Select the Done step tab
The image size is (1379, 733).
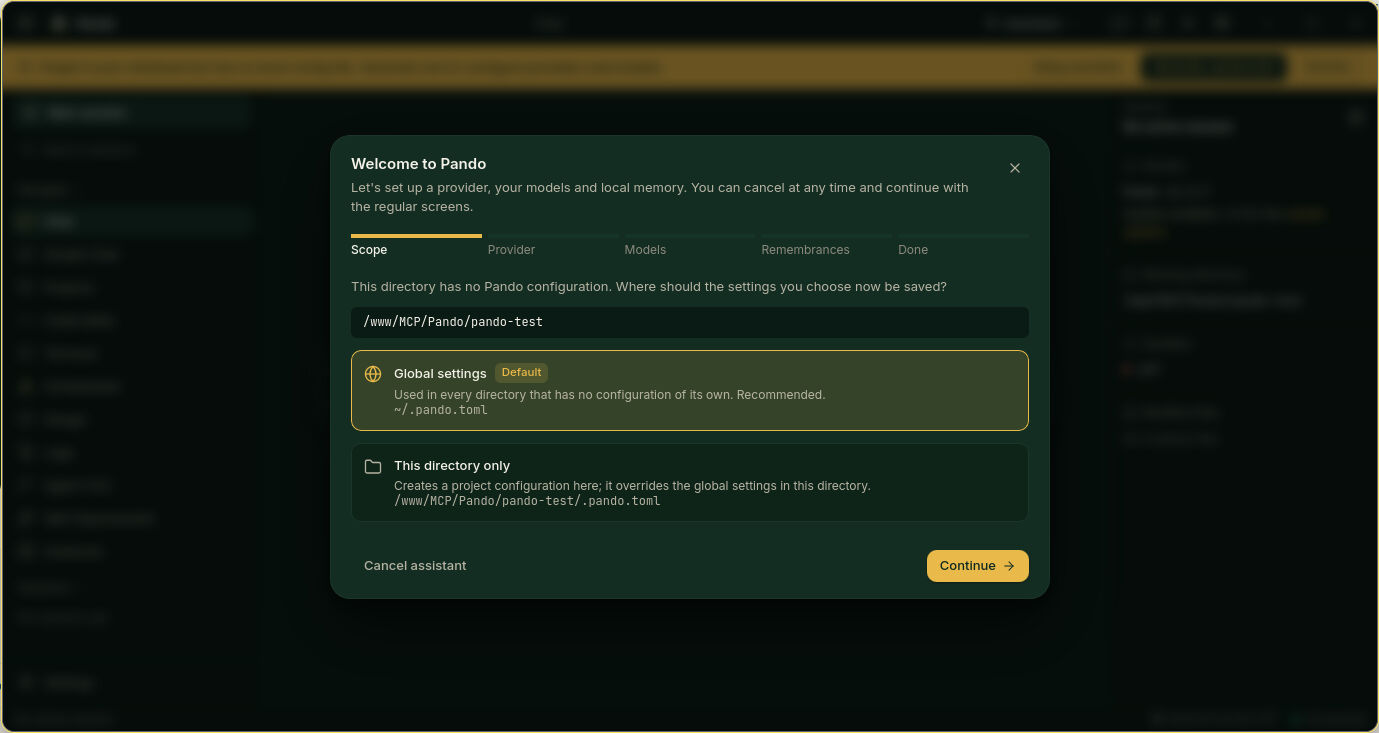click(963, 246)
